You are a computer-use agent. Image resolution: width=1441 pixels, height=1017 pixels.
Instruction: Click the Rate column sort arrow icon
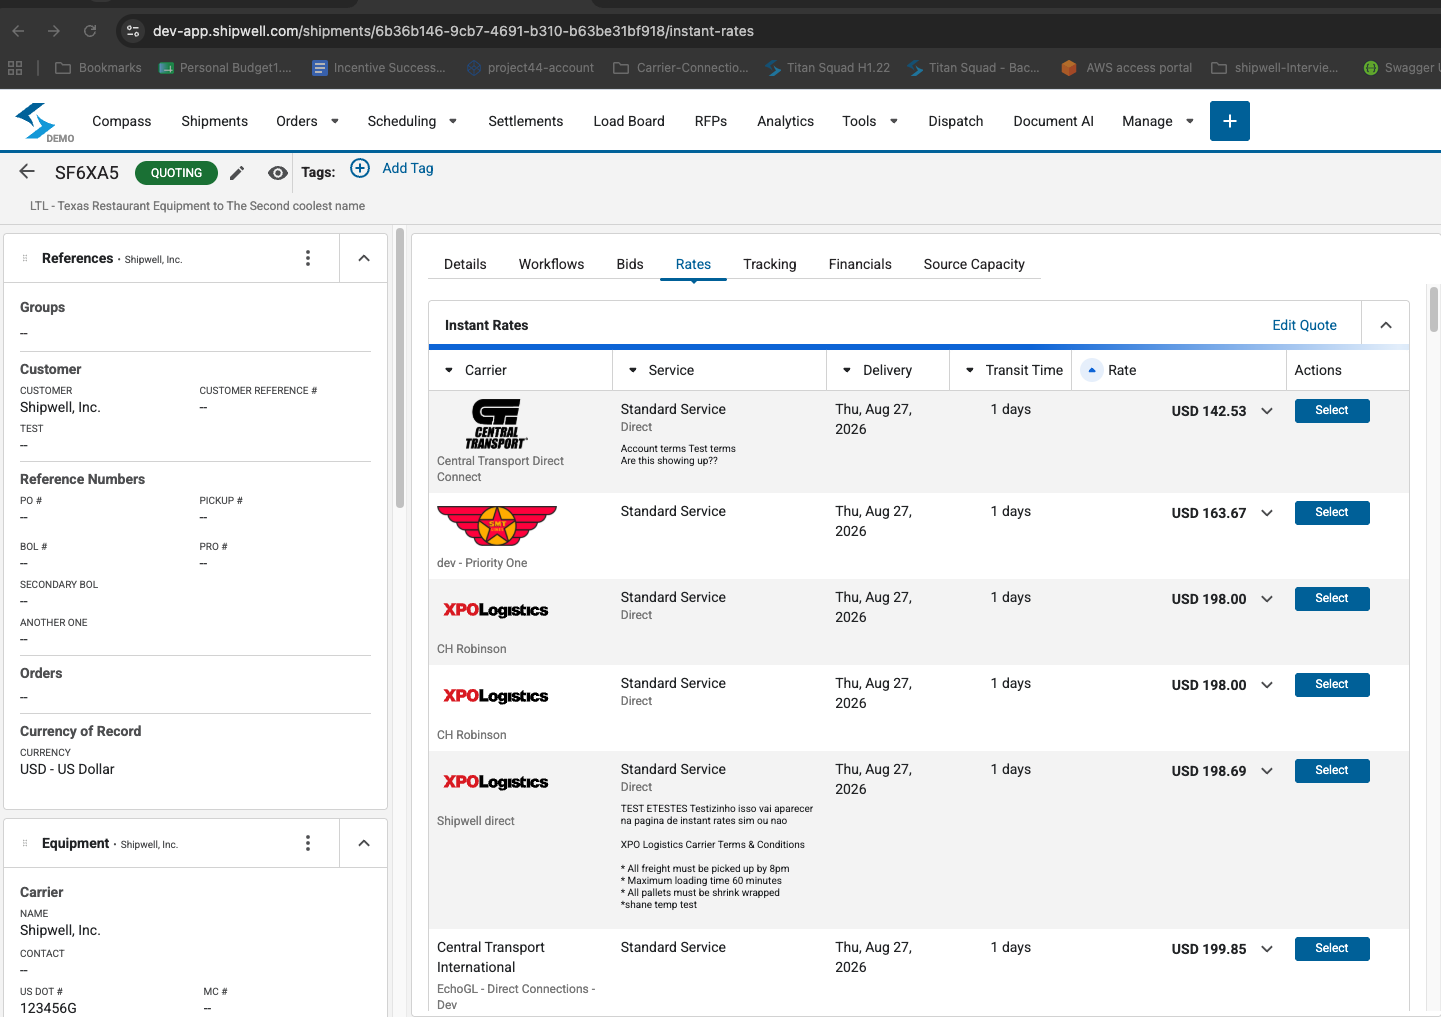tap(1092, 370)
